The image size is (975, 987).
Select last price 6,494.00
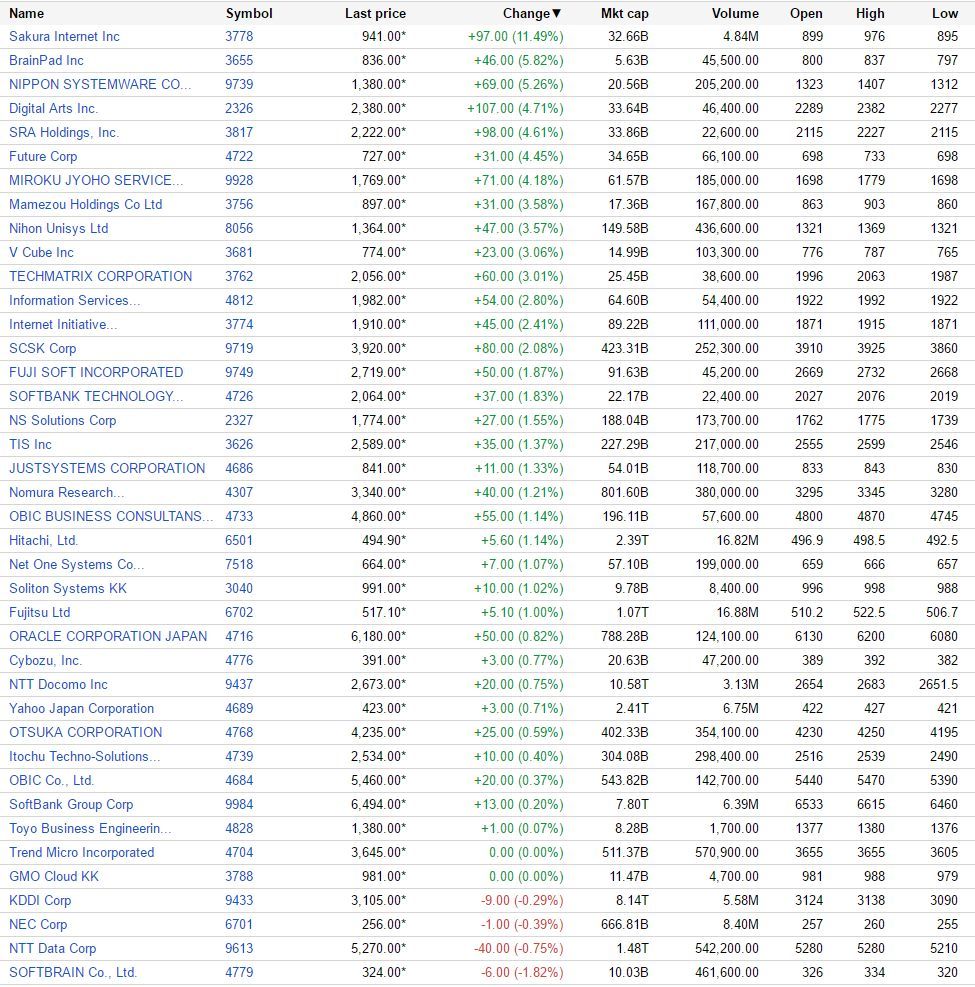378,804
